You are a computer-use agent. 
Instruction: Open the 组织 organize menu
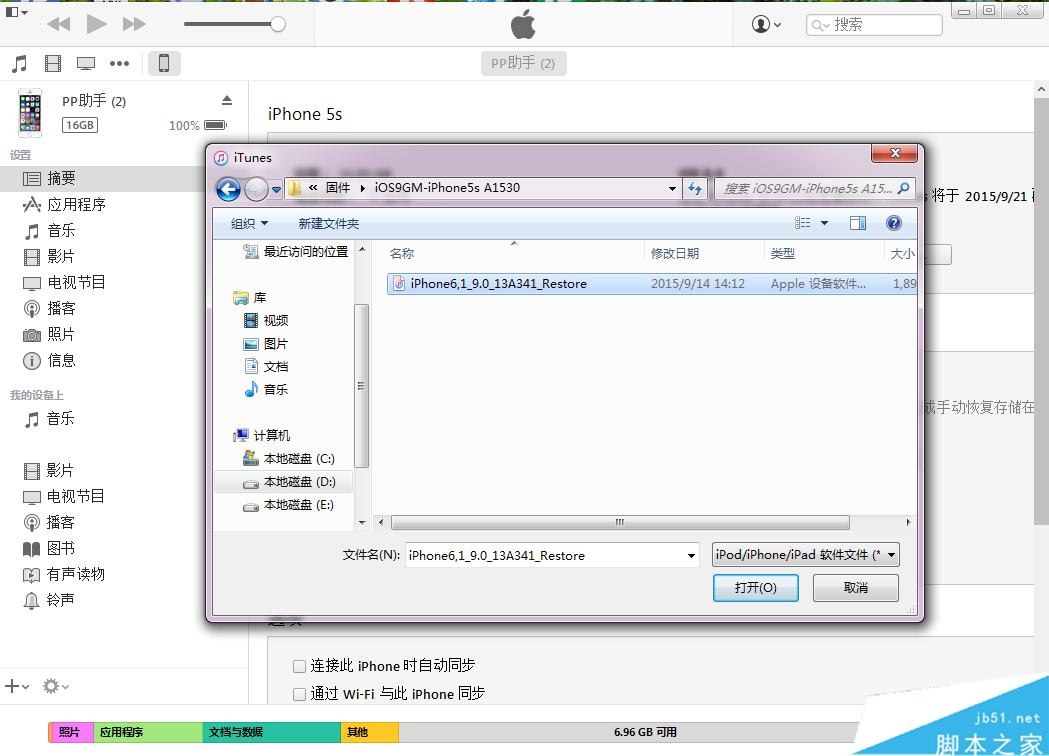[249, 223]
